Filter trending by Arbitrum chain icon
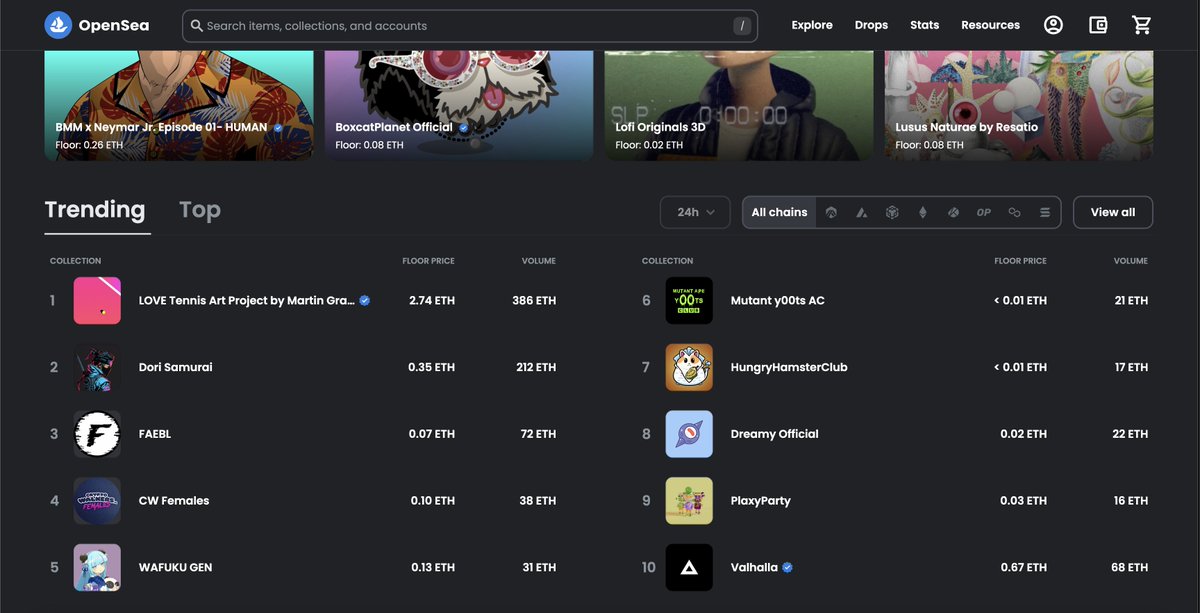The height and width of the screenshot is (613, 1200). click(832, 212)
